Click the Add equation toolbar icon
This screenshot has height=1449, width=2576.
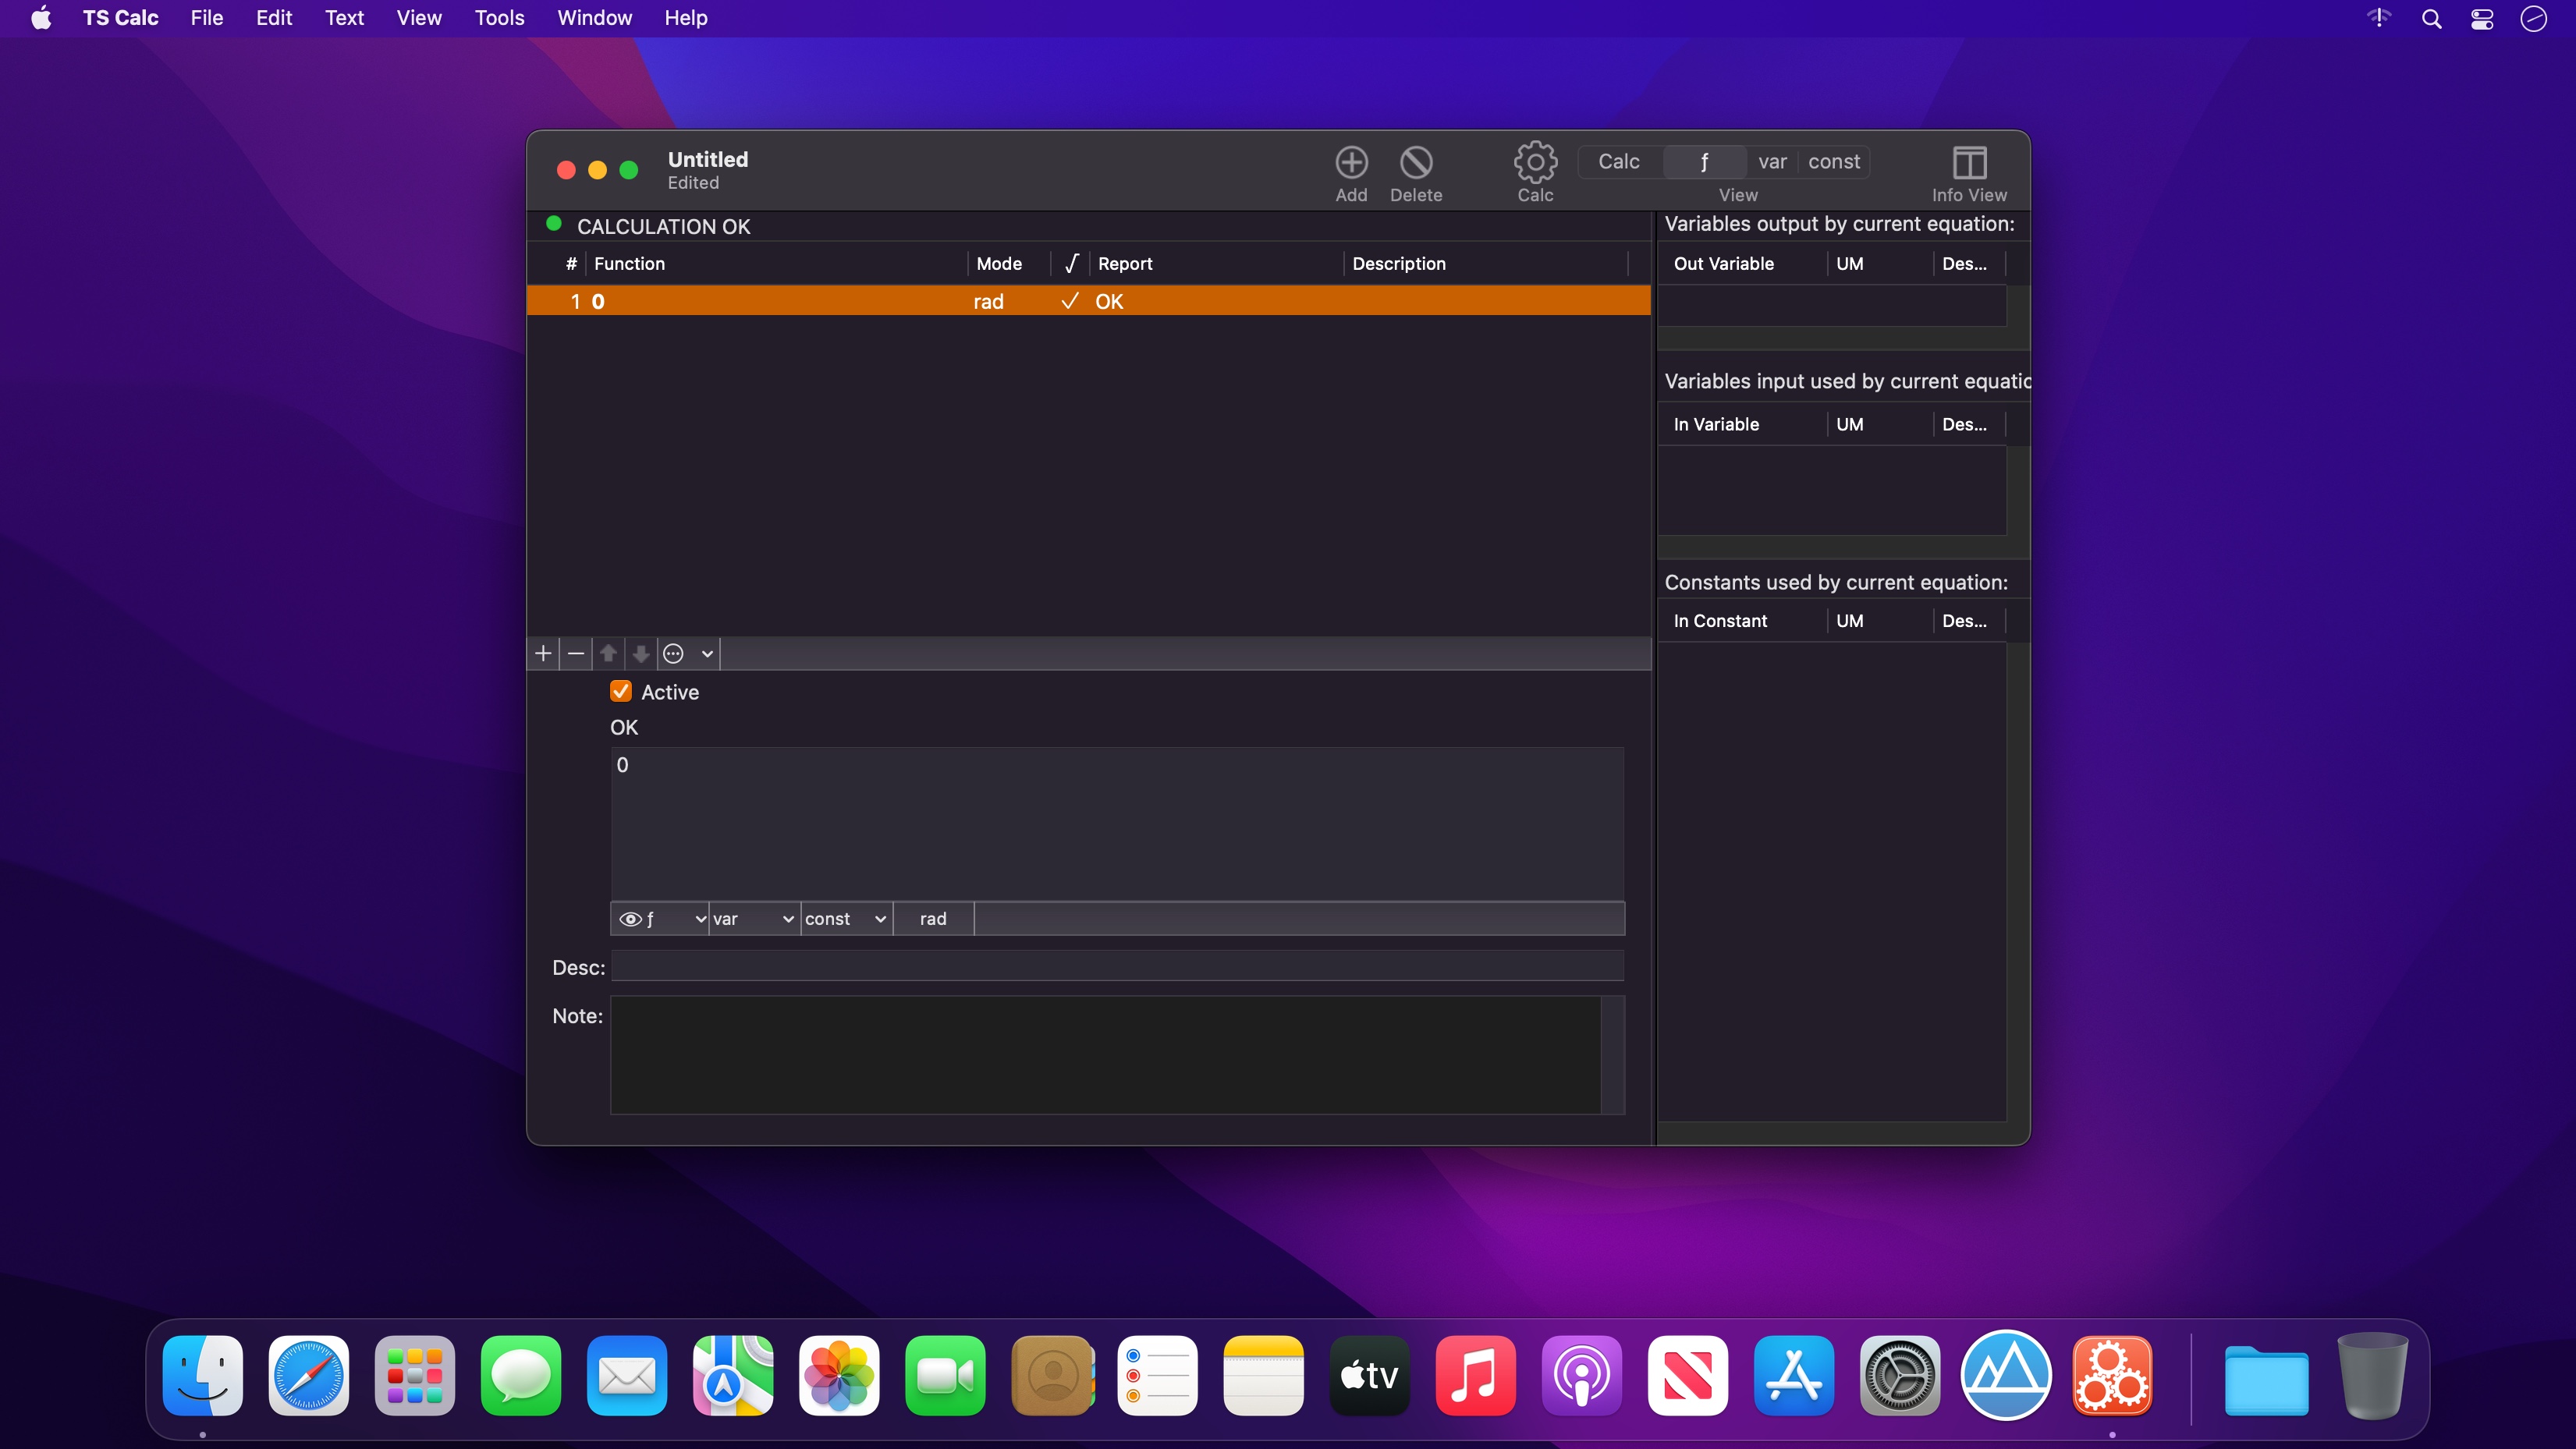click(x=1351, y=163)
